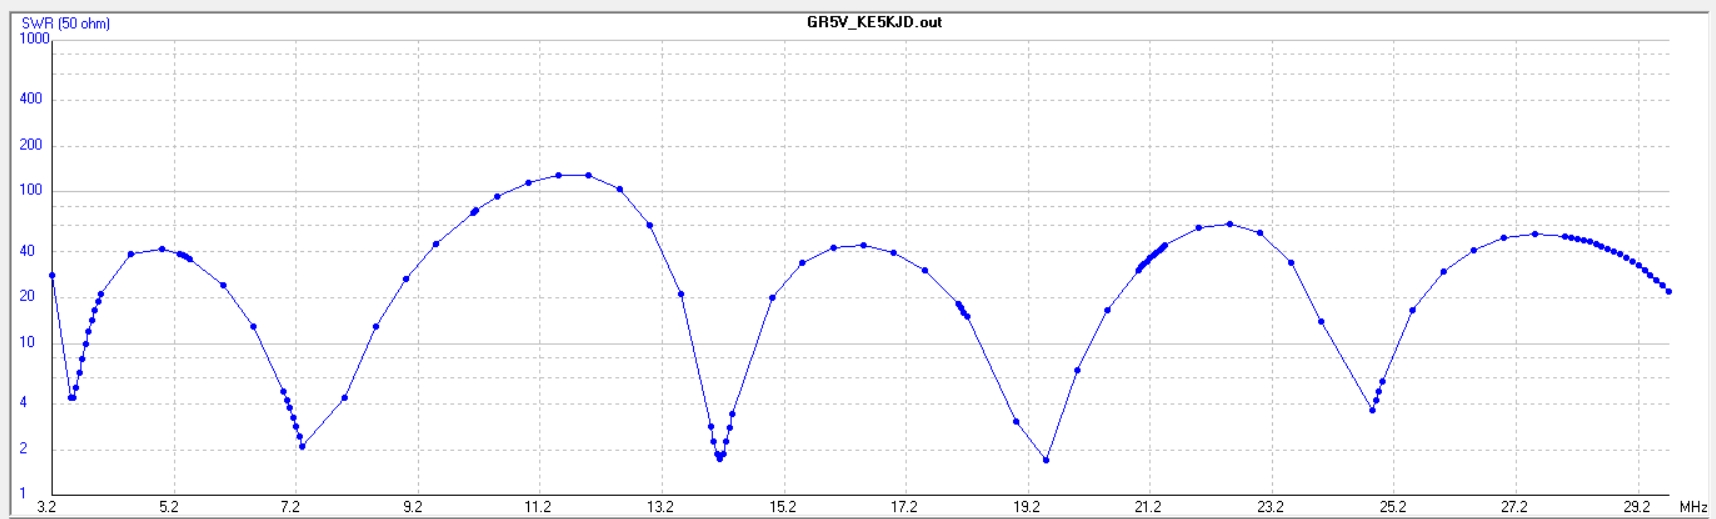Click the 100 SWR axis label
The image size is (1716, 519).
point(31,190)
